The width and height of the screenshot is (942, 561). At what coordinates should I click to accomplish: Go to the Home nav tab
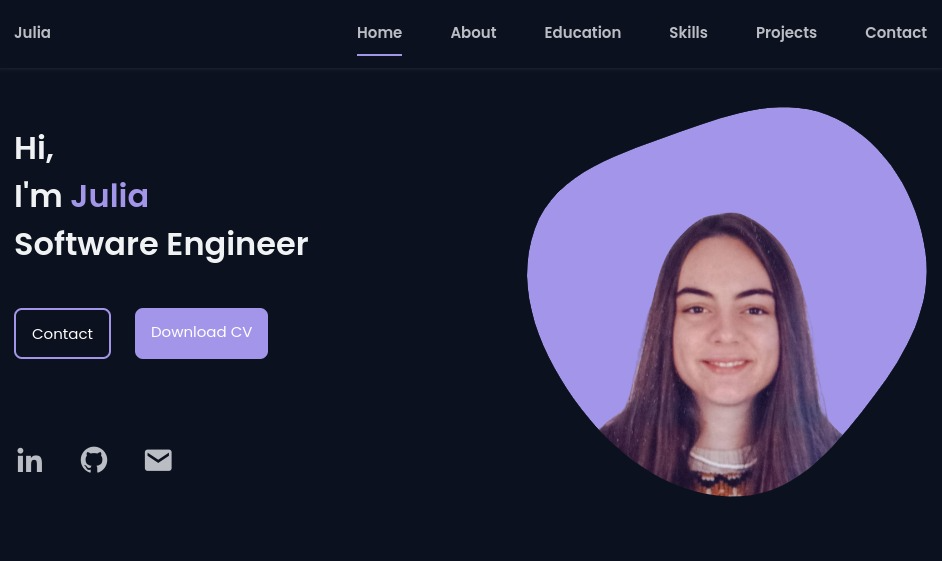379,32
